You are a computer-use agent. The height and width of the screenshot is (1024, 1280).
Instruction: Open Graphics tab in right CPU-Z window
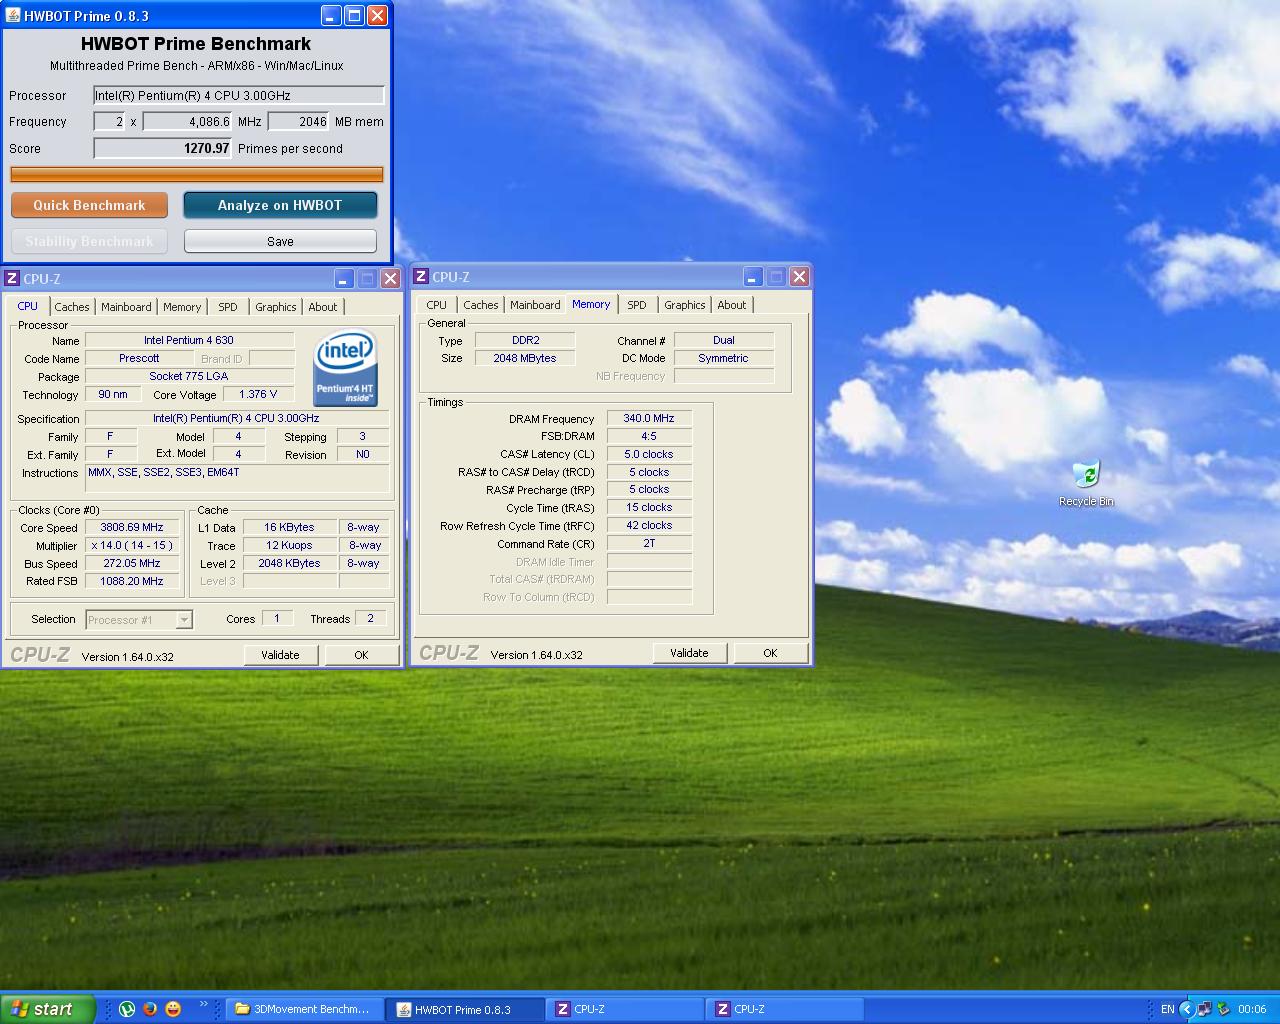[x=685, y=305]
